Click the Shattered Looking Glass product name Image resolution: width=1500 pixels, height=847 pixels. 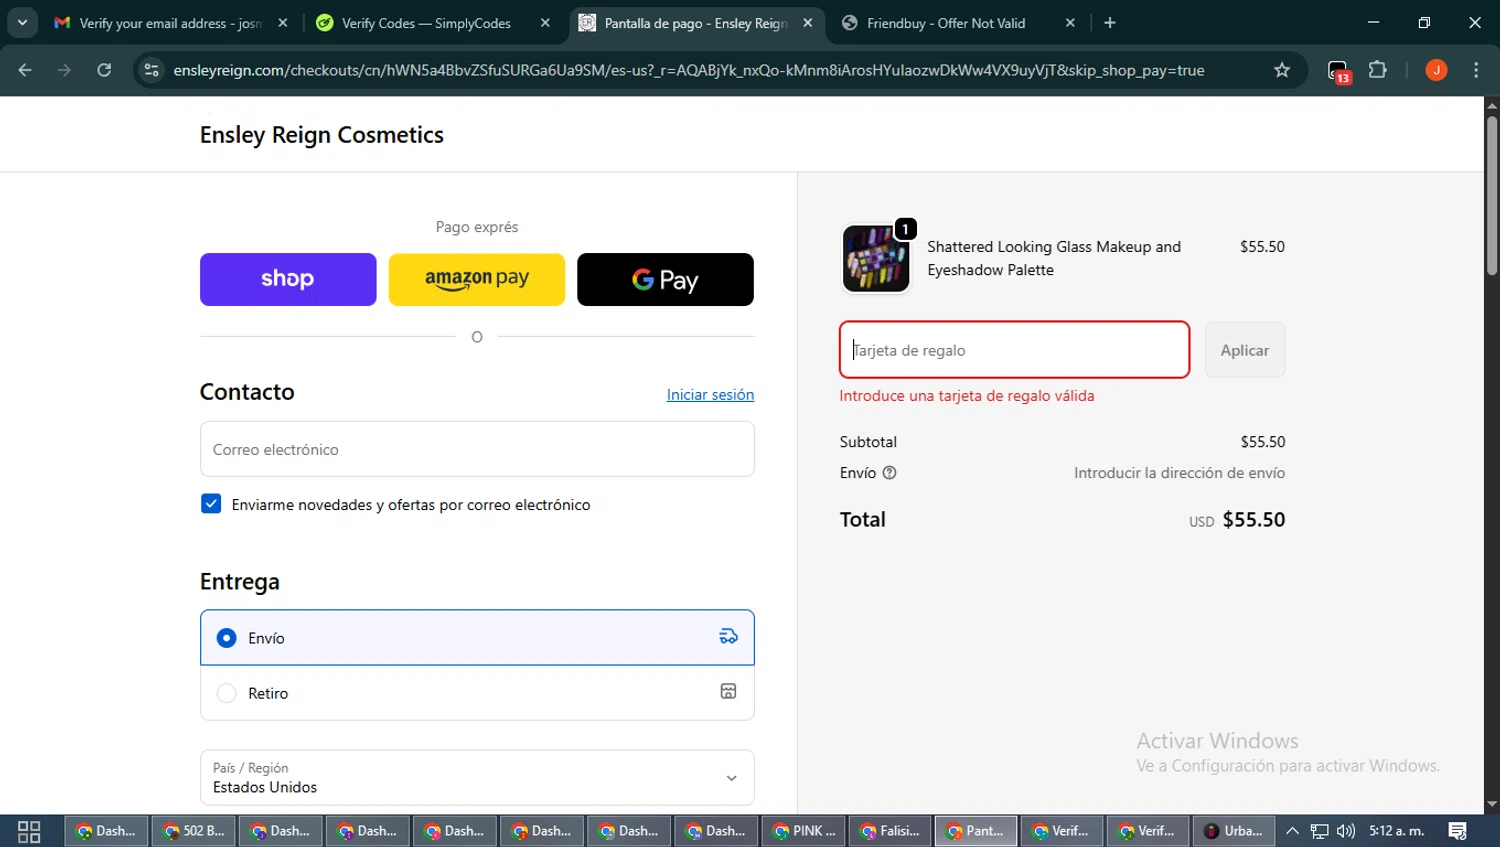1054,258
